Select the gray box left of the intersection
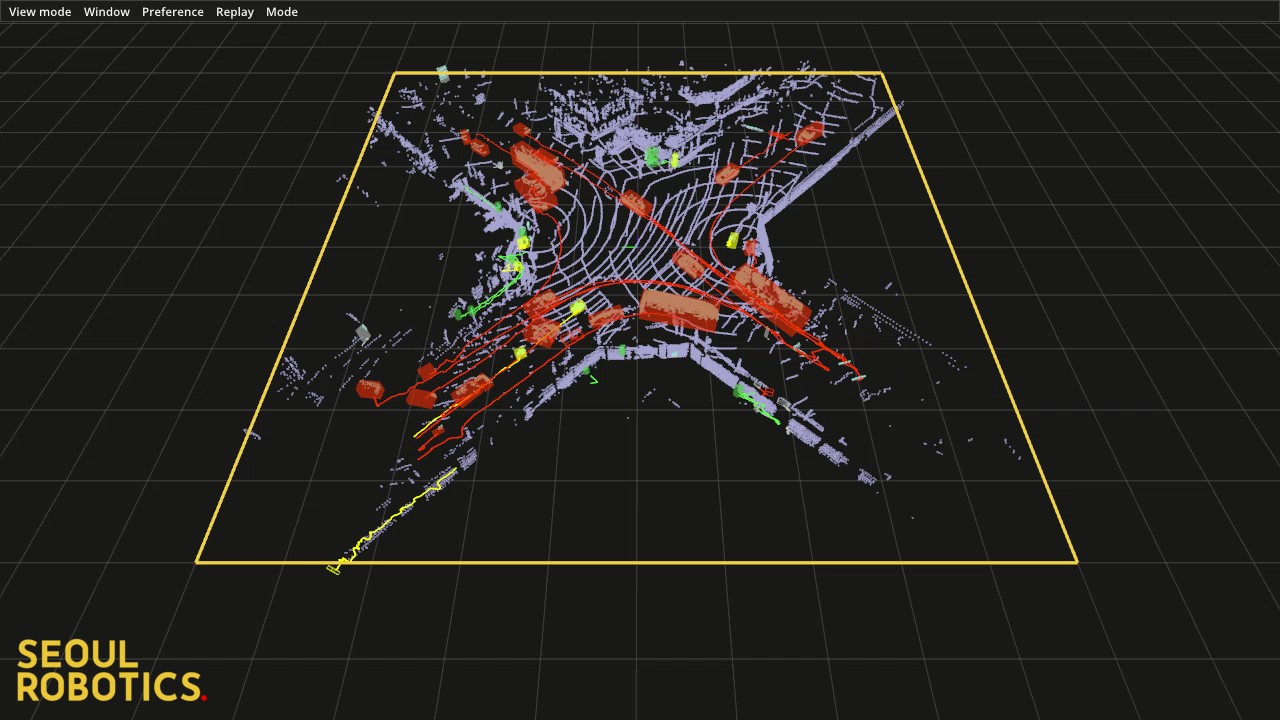This screenshot has height=720, width=1280. pos(362,333)
